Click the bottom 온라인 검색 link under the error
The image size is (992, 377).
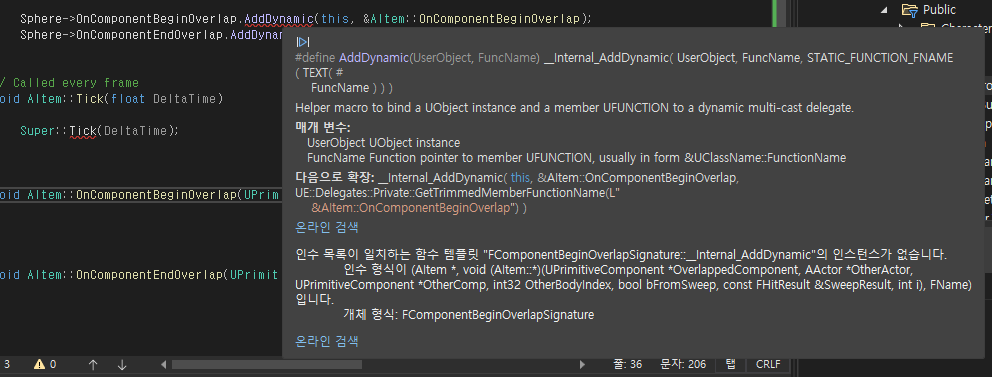click(327, 342)
